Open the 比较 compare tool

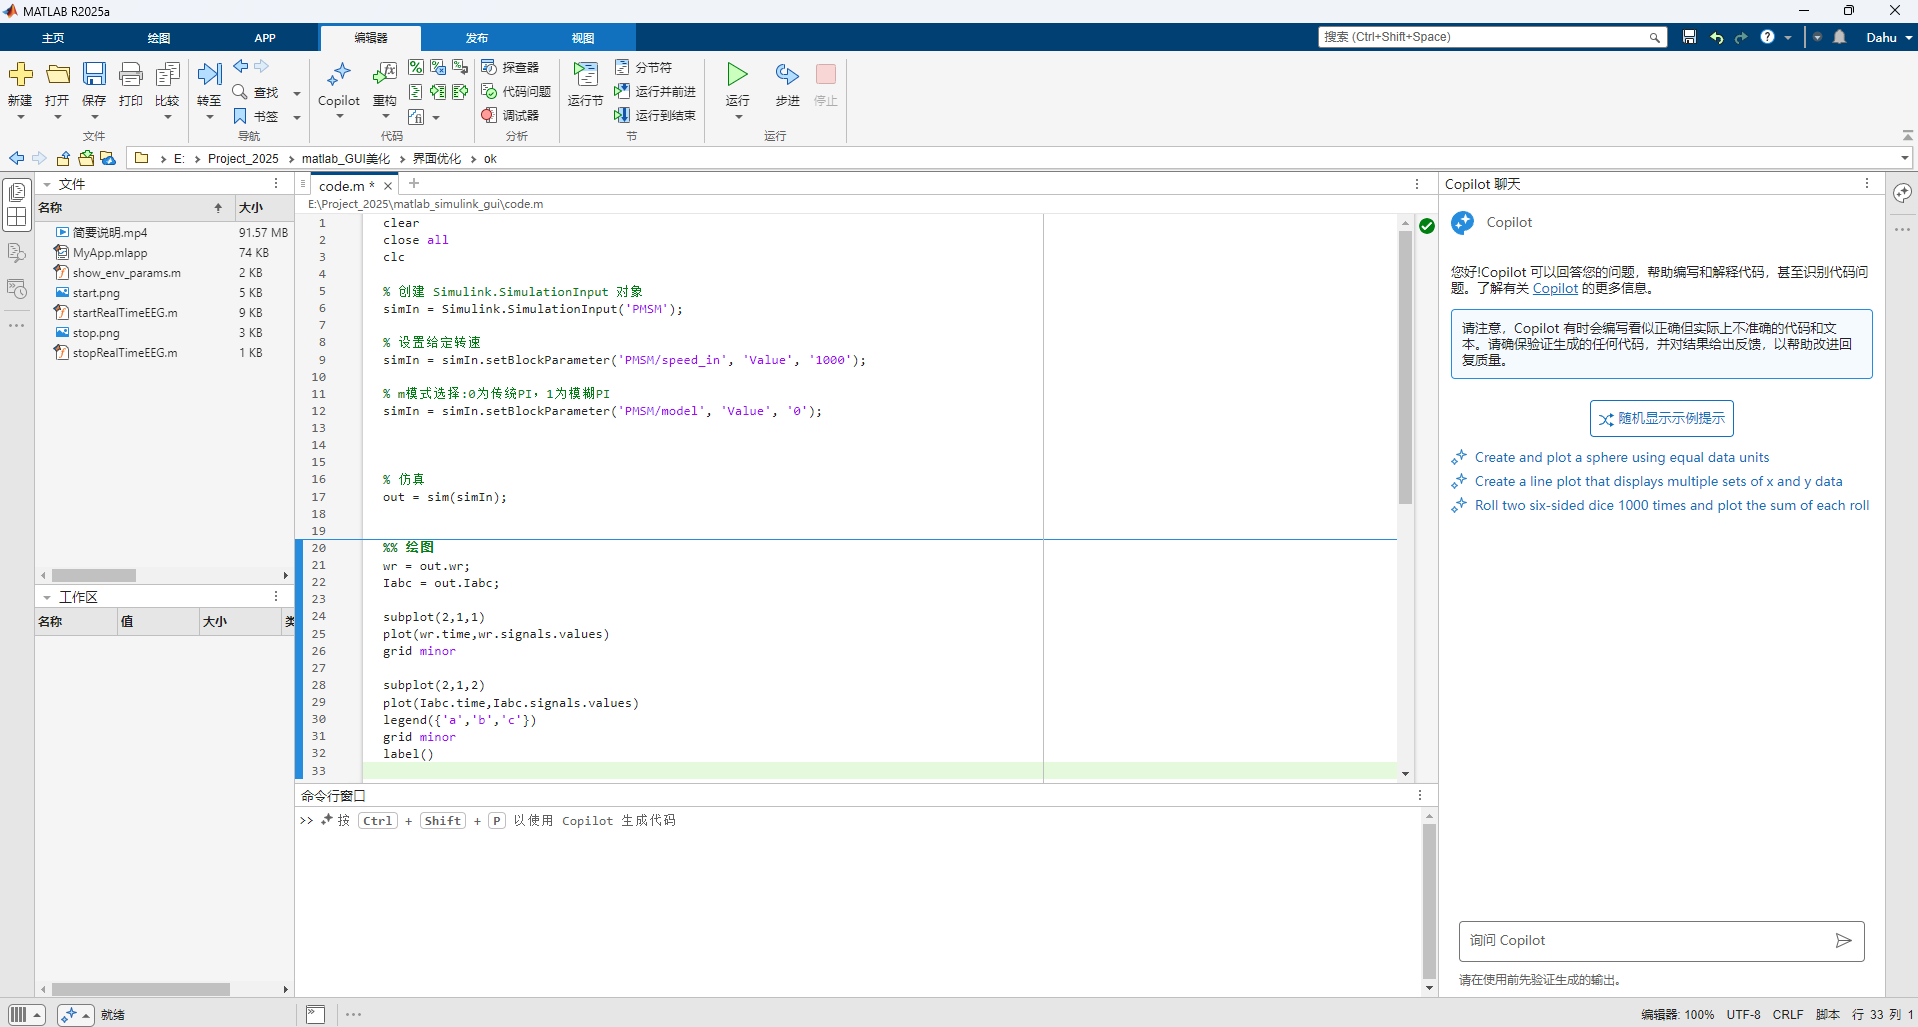pos(168,75)
